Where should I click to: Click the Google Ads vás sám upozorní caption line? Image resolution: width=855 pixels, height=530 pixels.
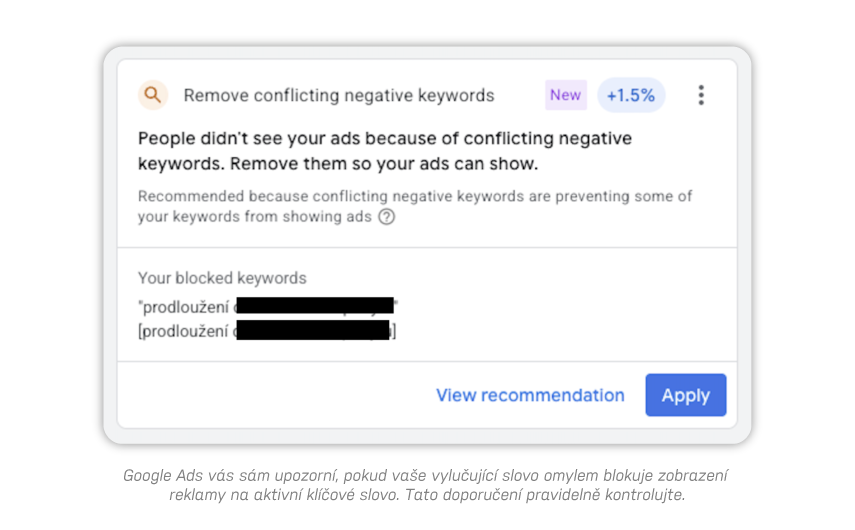tap(425, 475)
